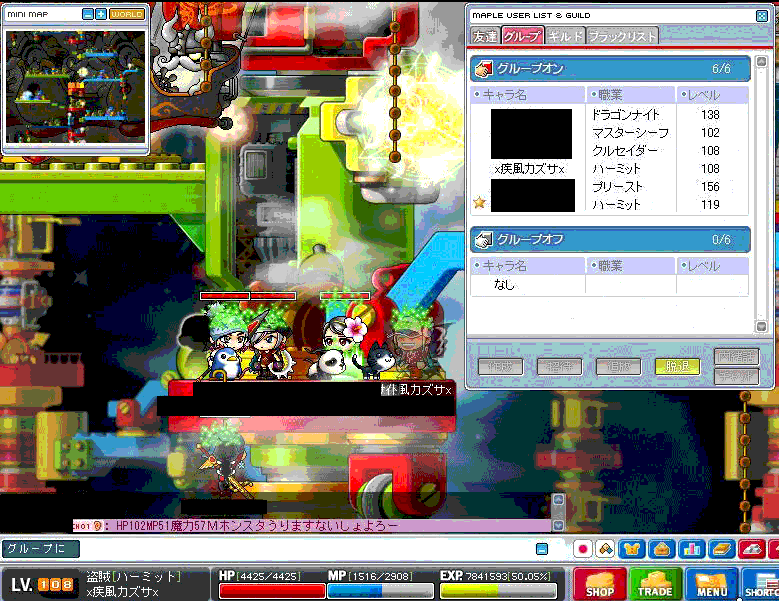
Task: Click the 追放 expel button
Action: click(x=619, y=367)
